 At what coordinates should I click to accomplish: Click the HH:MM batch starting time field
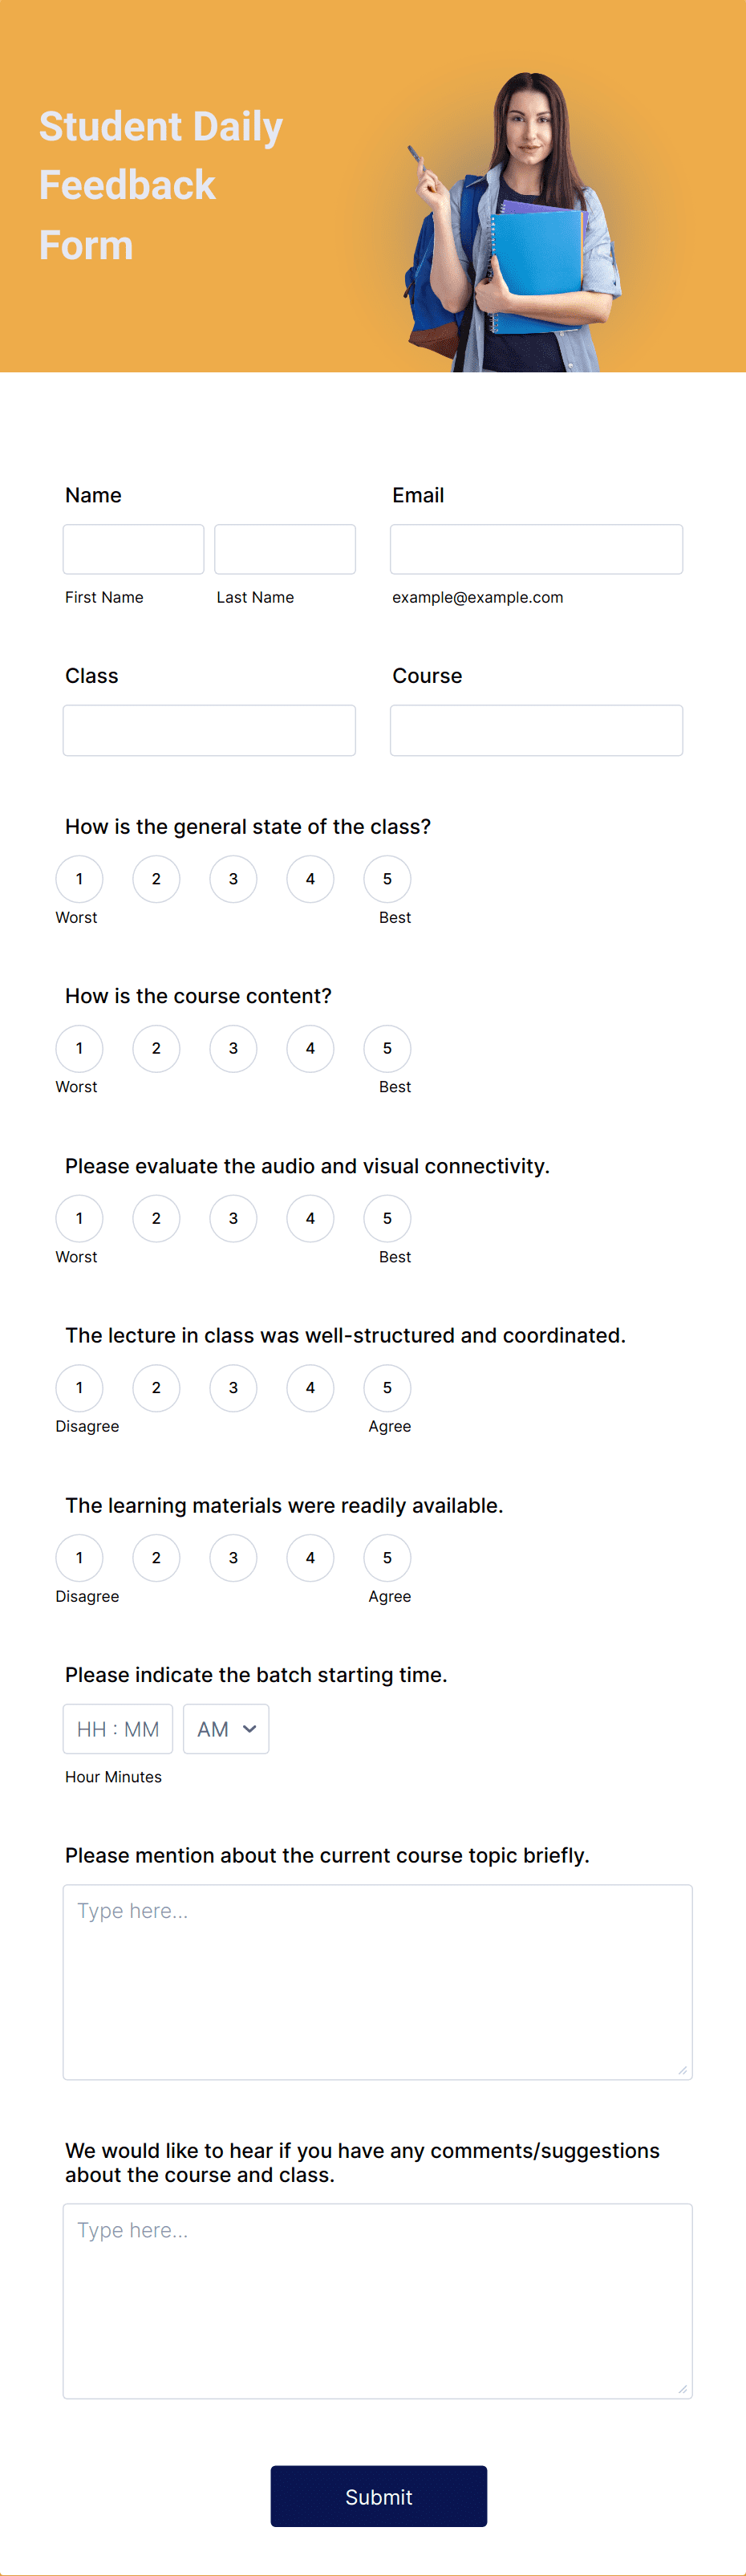coord(118,1728)
